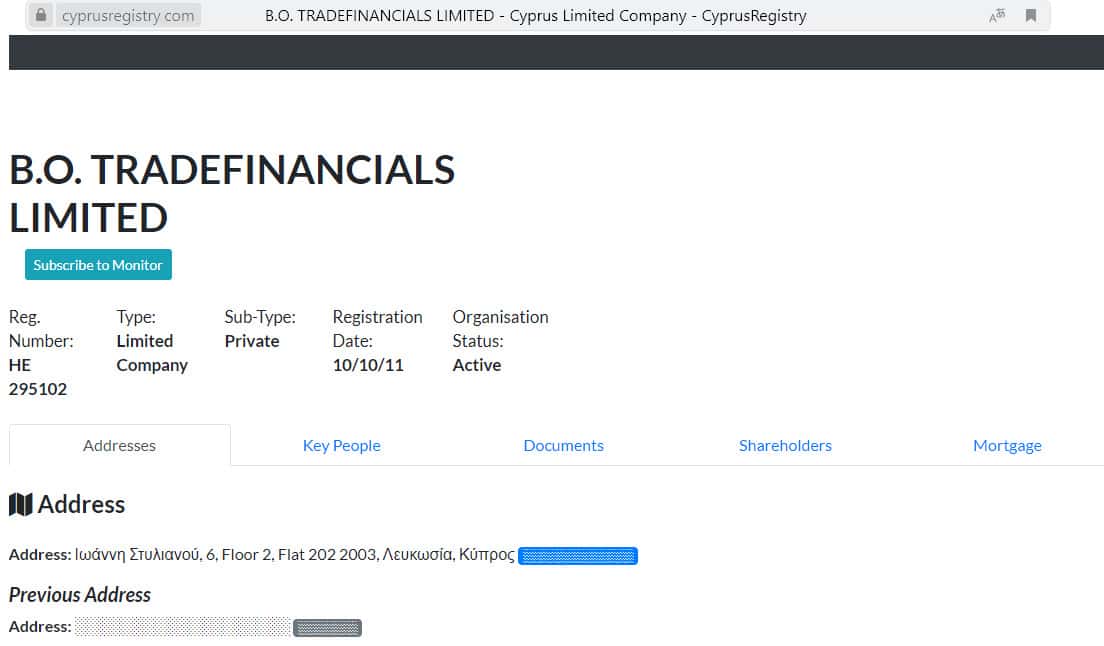Go to the Mortgage tab

tap(1007, 445)
